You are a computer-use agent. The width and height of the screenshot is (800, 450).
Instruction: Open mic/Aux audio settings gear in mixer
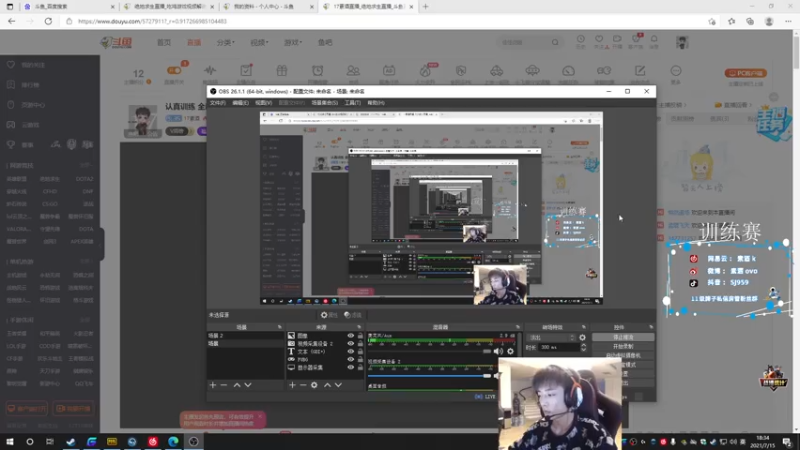tap(510, 351)
